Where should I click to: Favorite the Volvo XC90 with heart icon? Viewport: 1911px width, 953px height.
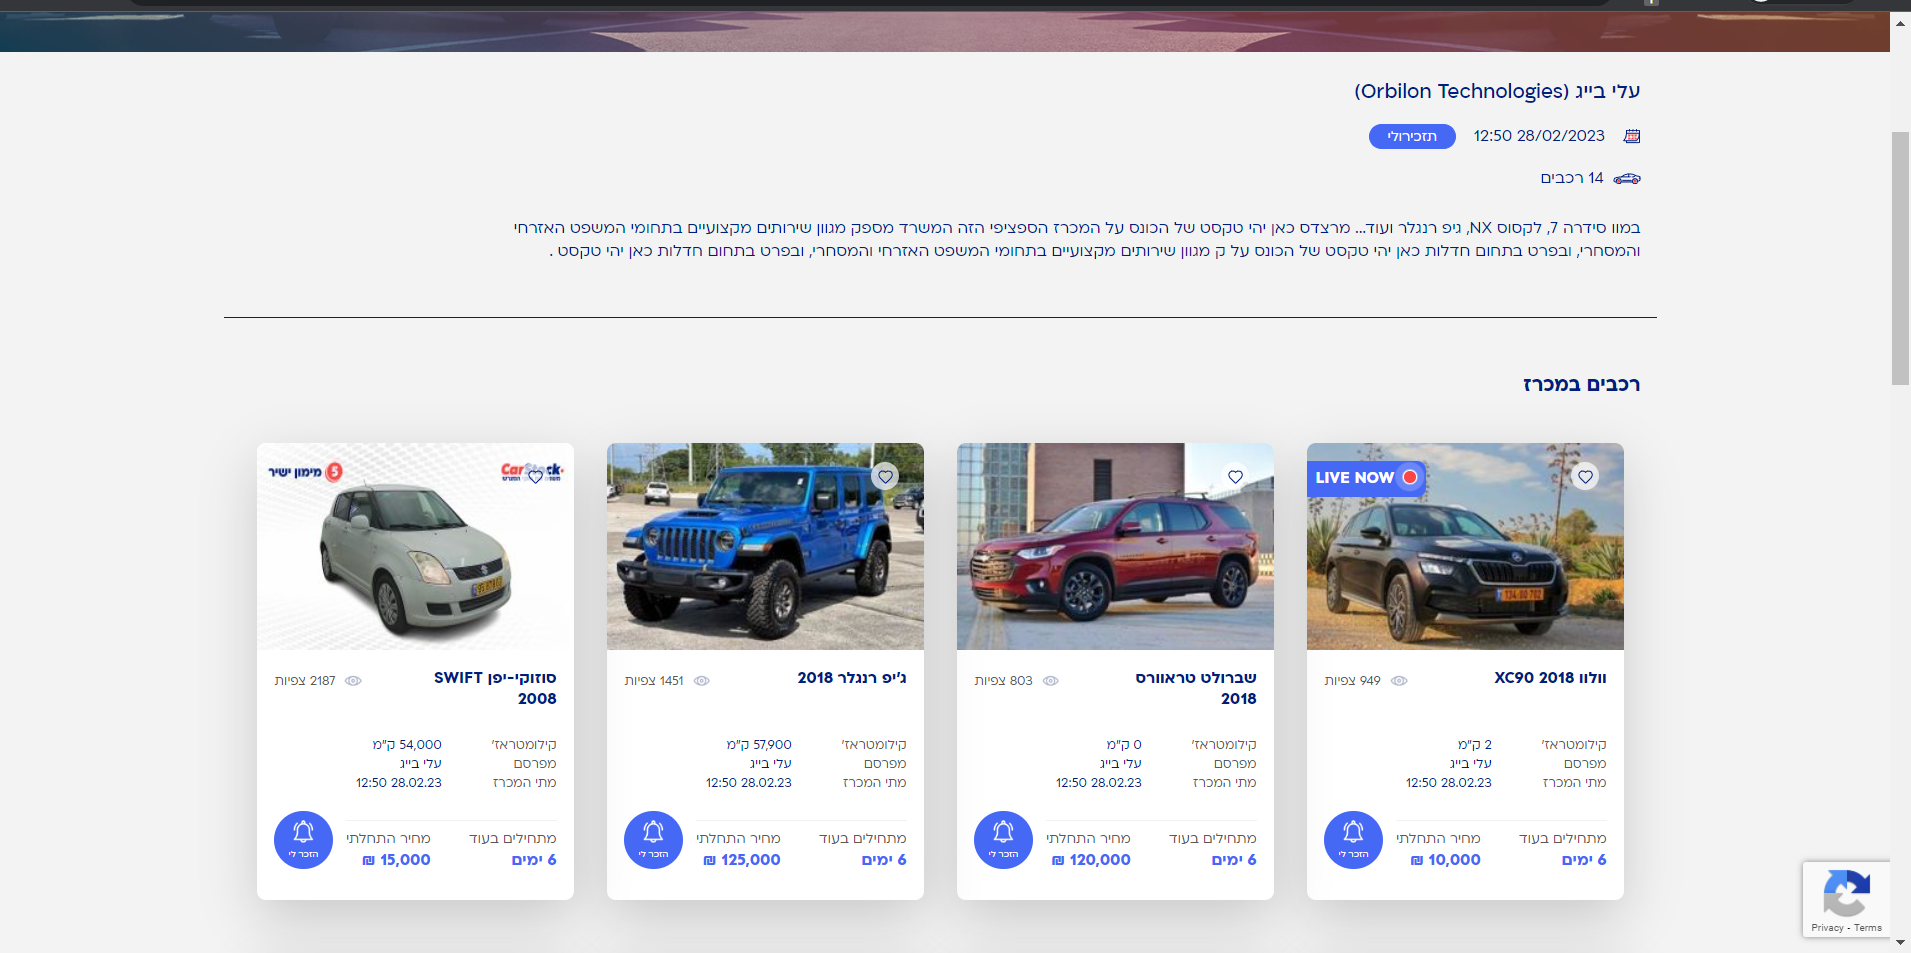tap(1585, 477)
